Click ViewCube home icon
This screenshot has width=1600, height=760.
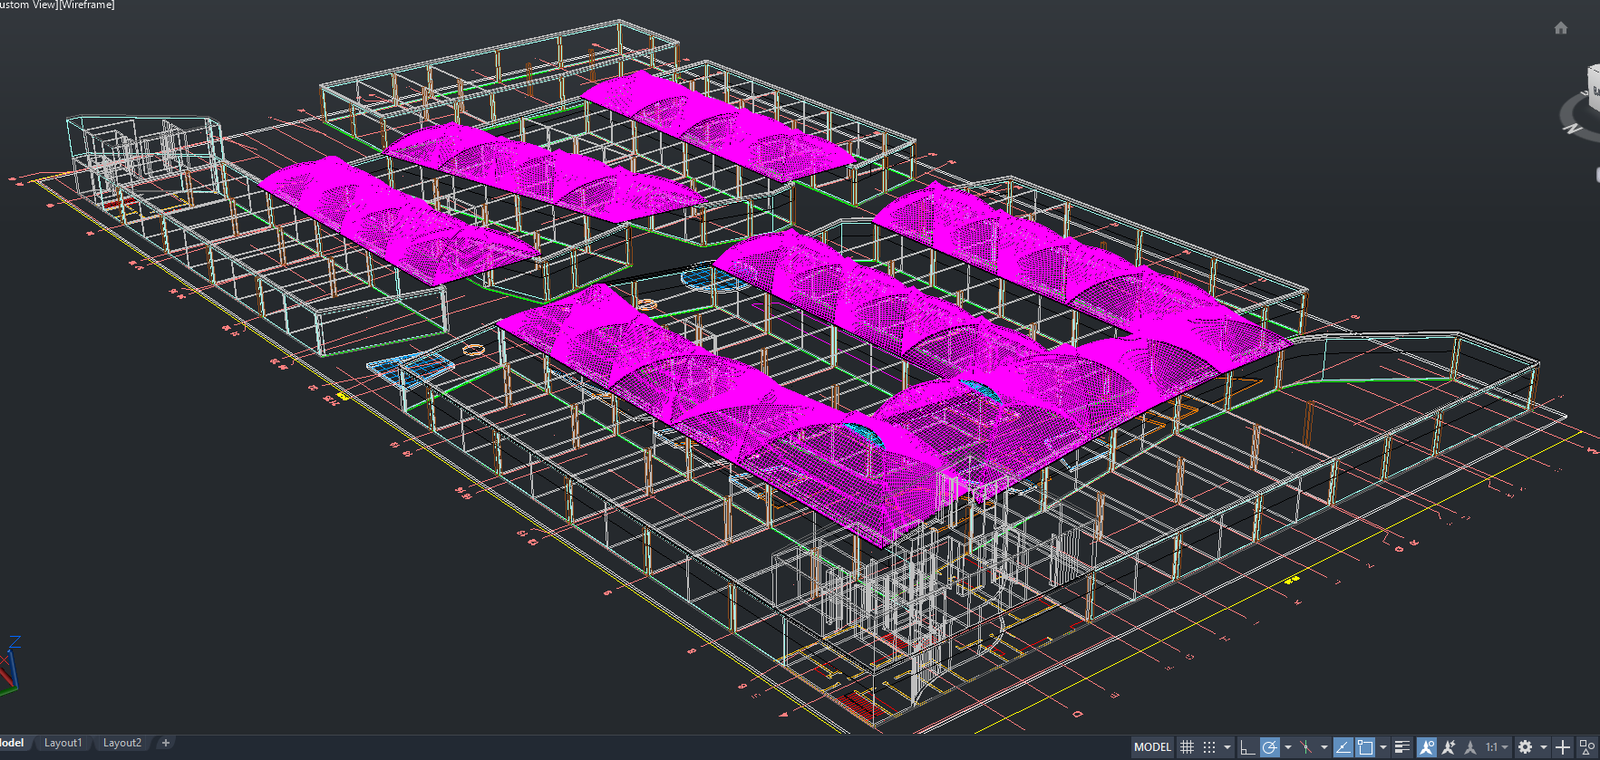(1561, 28)
